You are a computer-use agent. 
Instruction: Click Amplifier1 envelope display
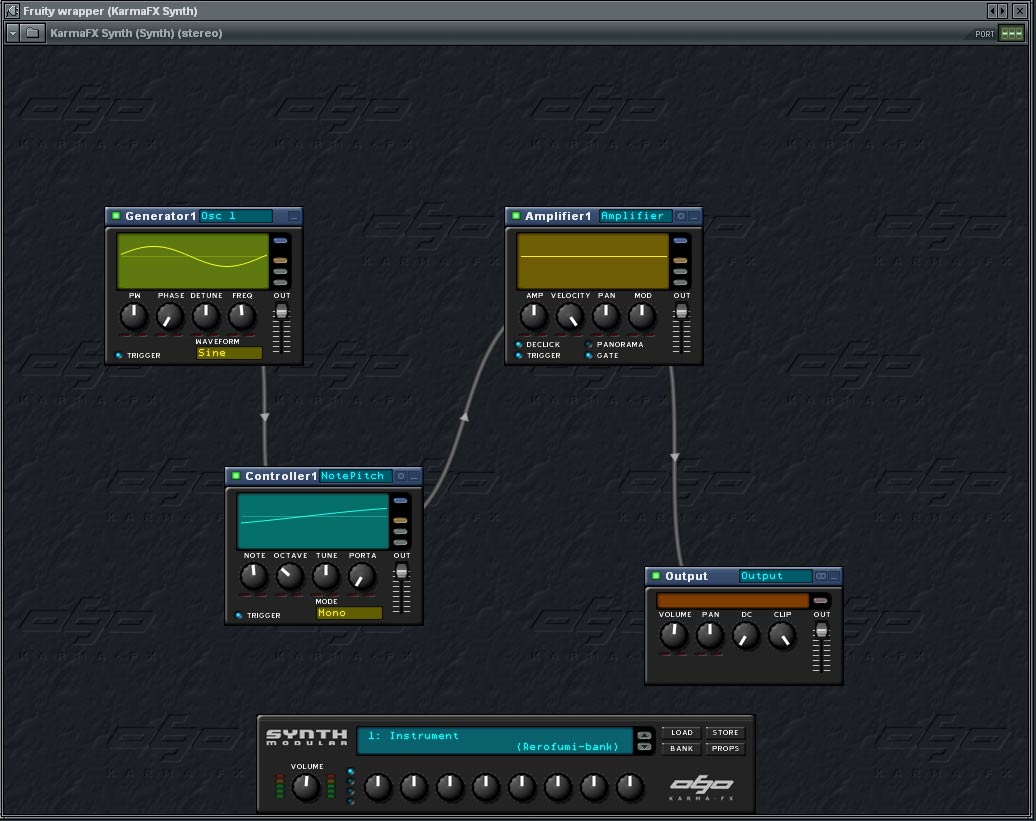pyautogui.click(x=593, y=260)
